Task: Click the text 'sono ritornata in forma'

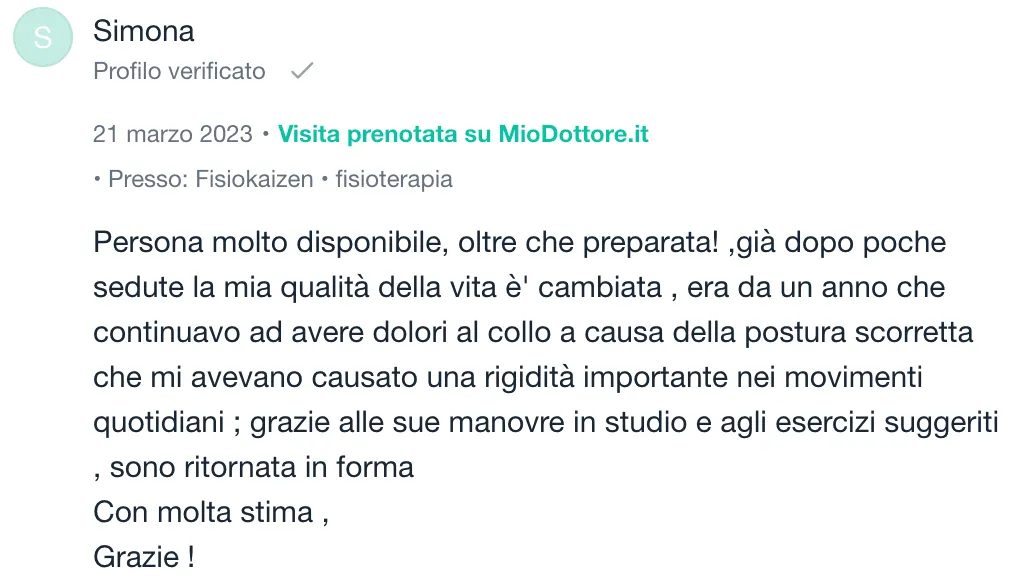Action: 261,468
